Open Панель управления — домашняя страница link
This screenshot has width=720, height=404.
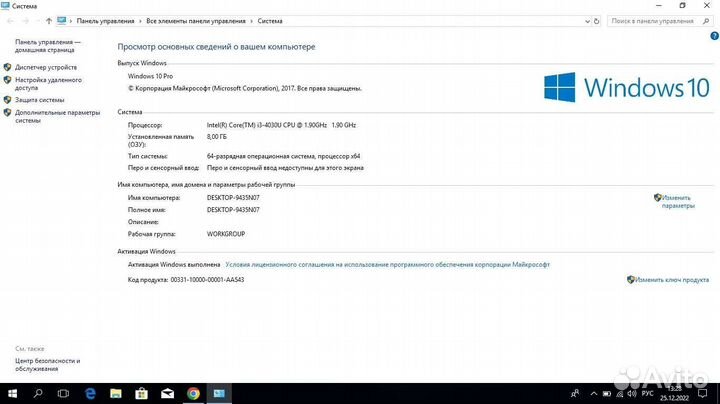(x=48, y=46)
